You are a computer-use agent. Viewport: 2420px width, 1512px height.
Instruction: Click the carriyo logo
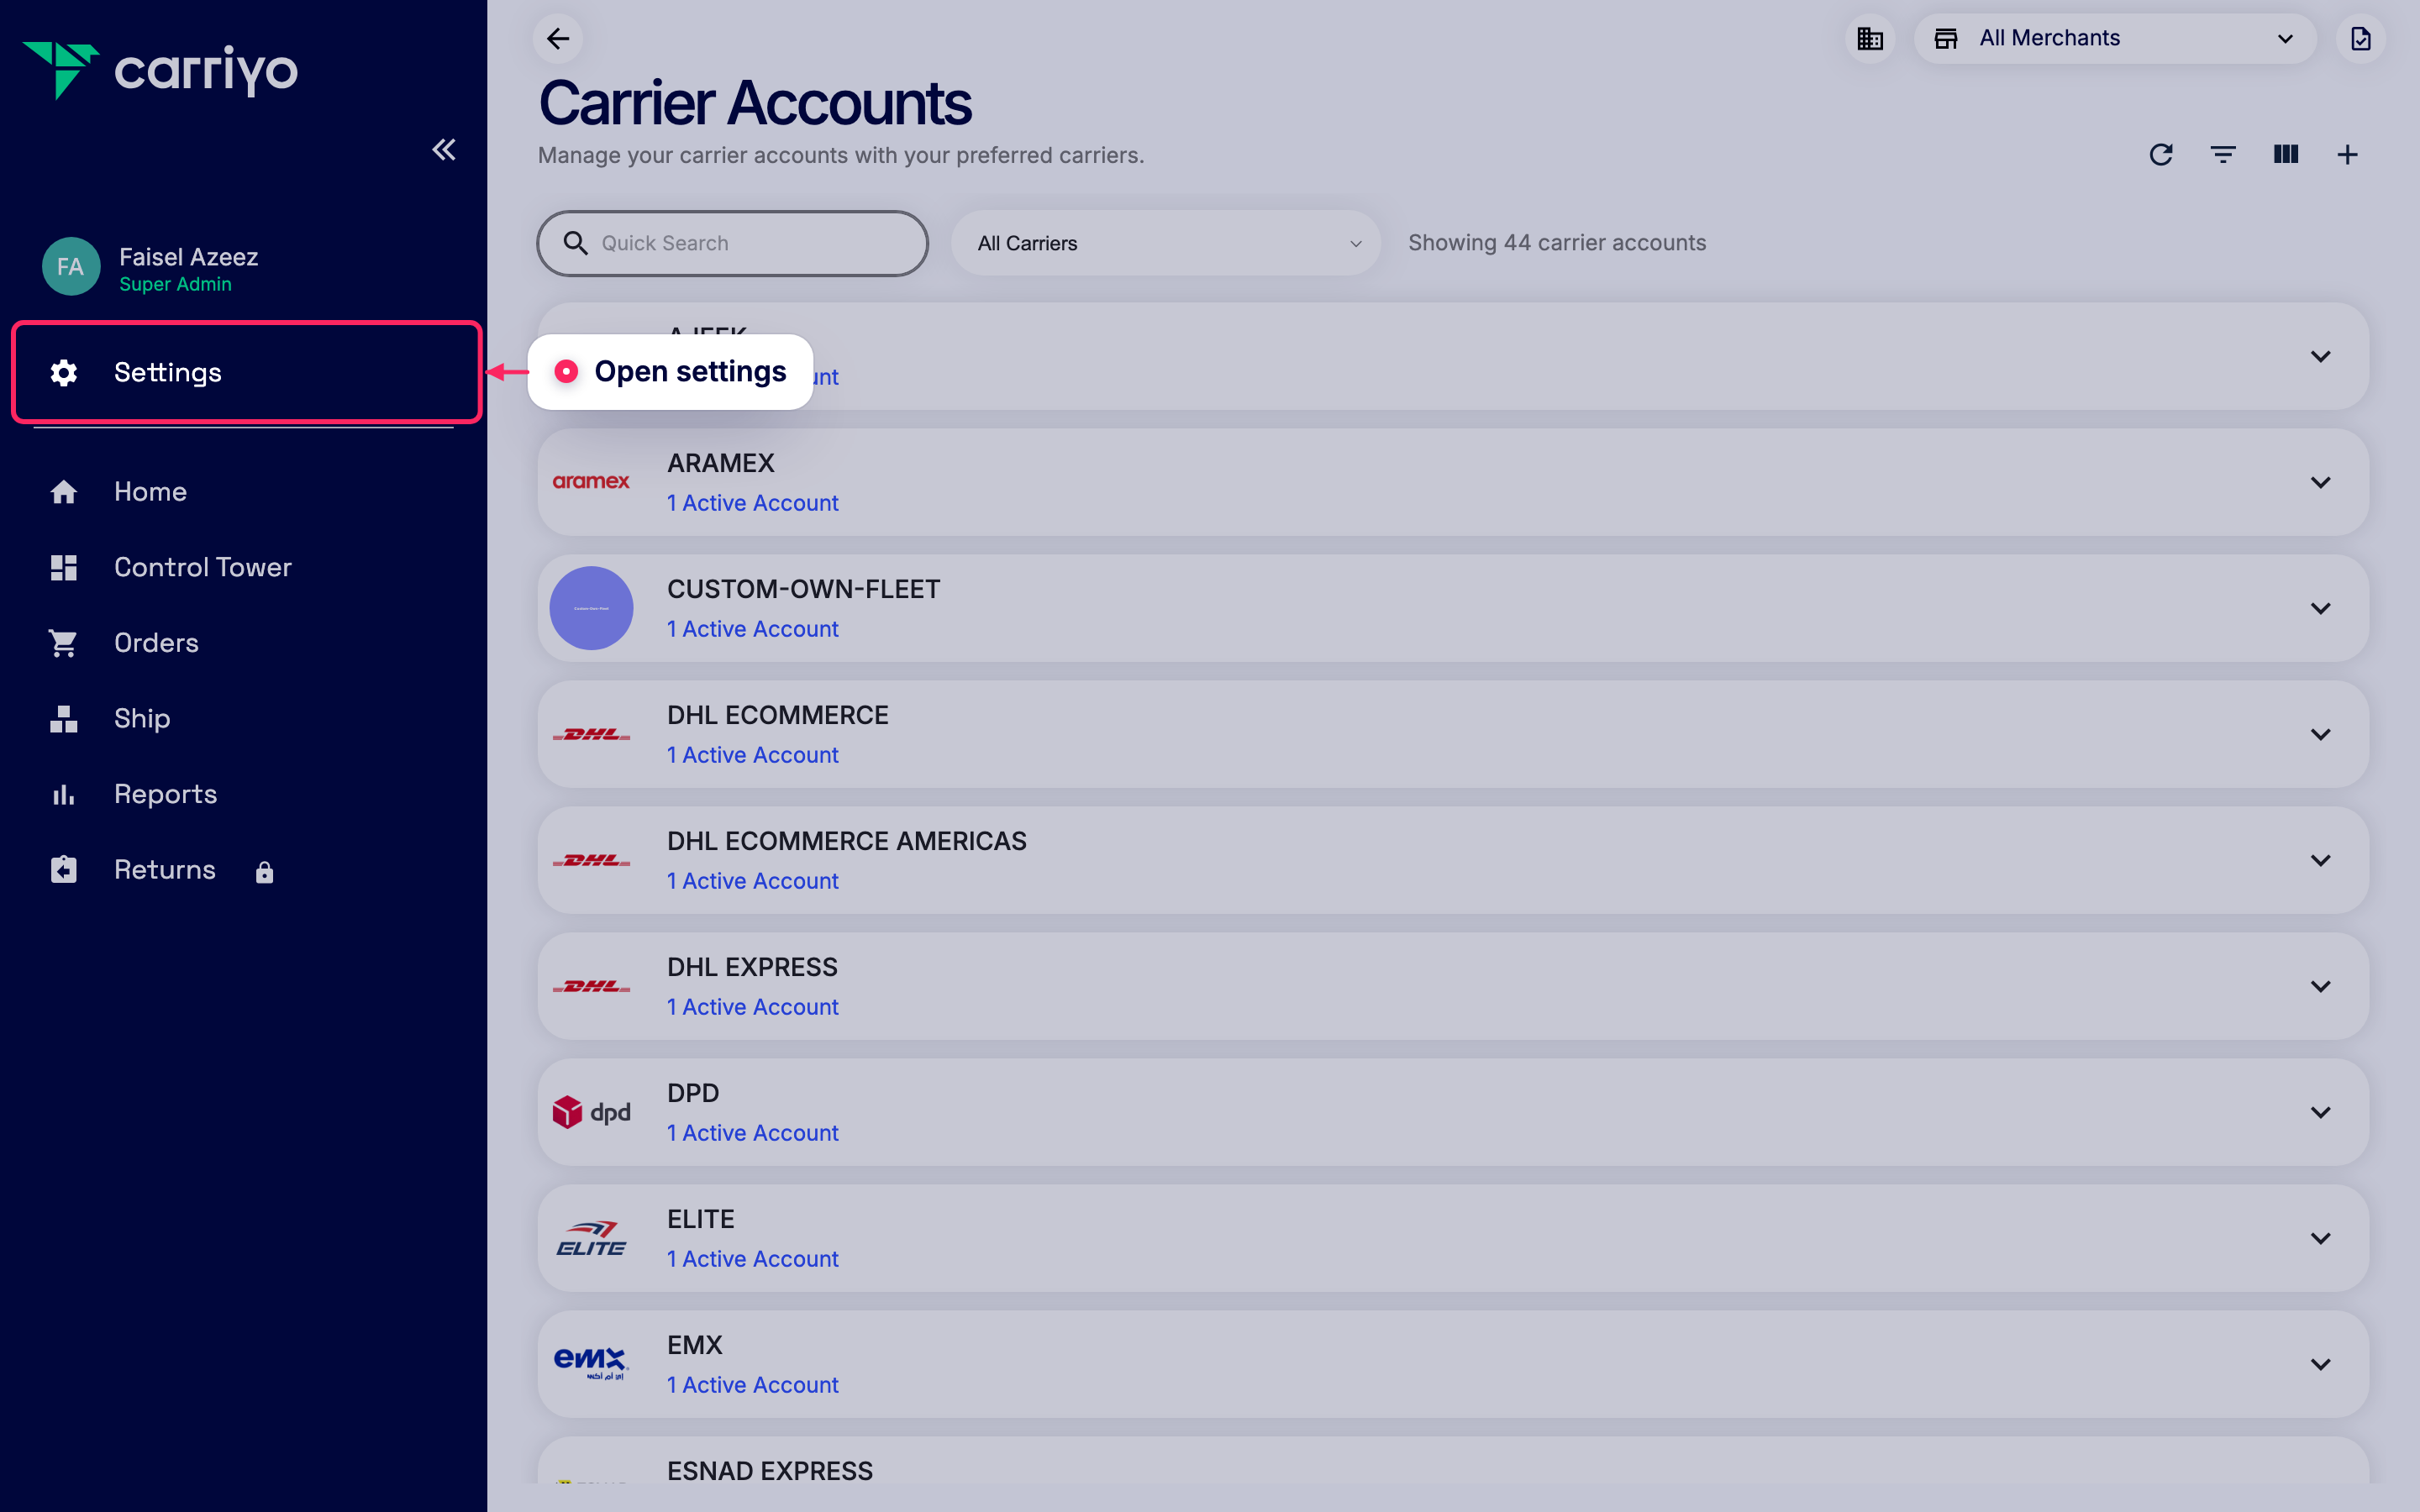[x=160, y=70]
